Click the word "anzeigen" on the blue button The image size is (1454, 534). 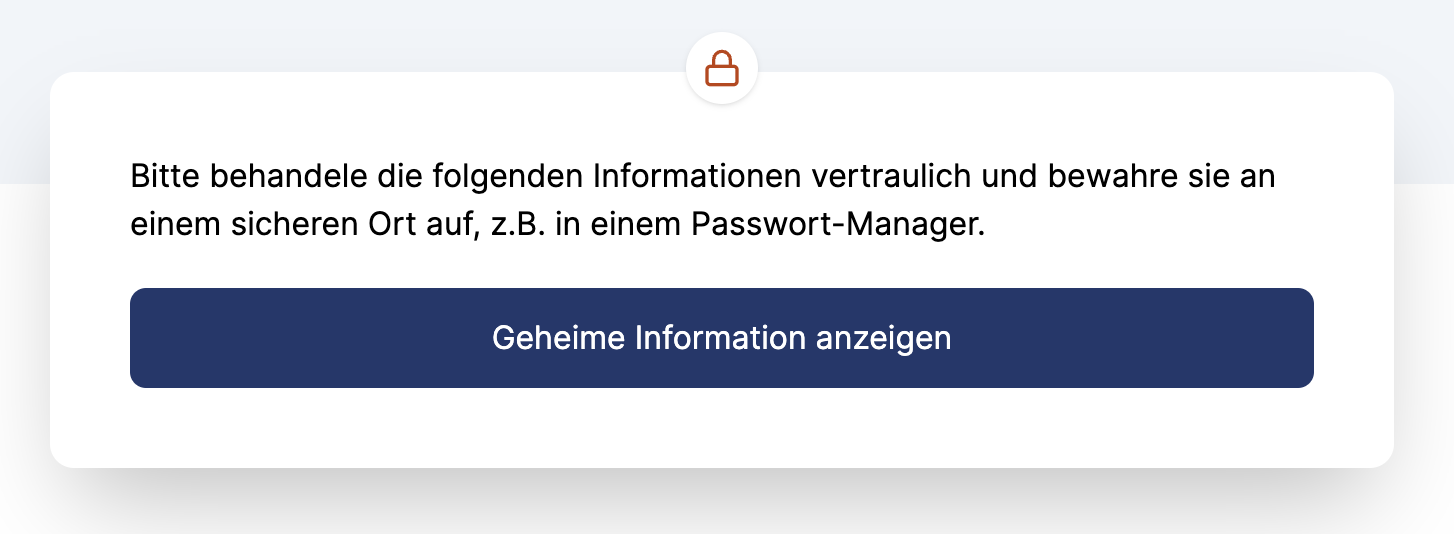tap(883, 338)
